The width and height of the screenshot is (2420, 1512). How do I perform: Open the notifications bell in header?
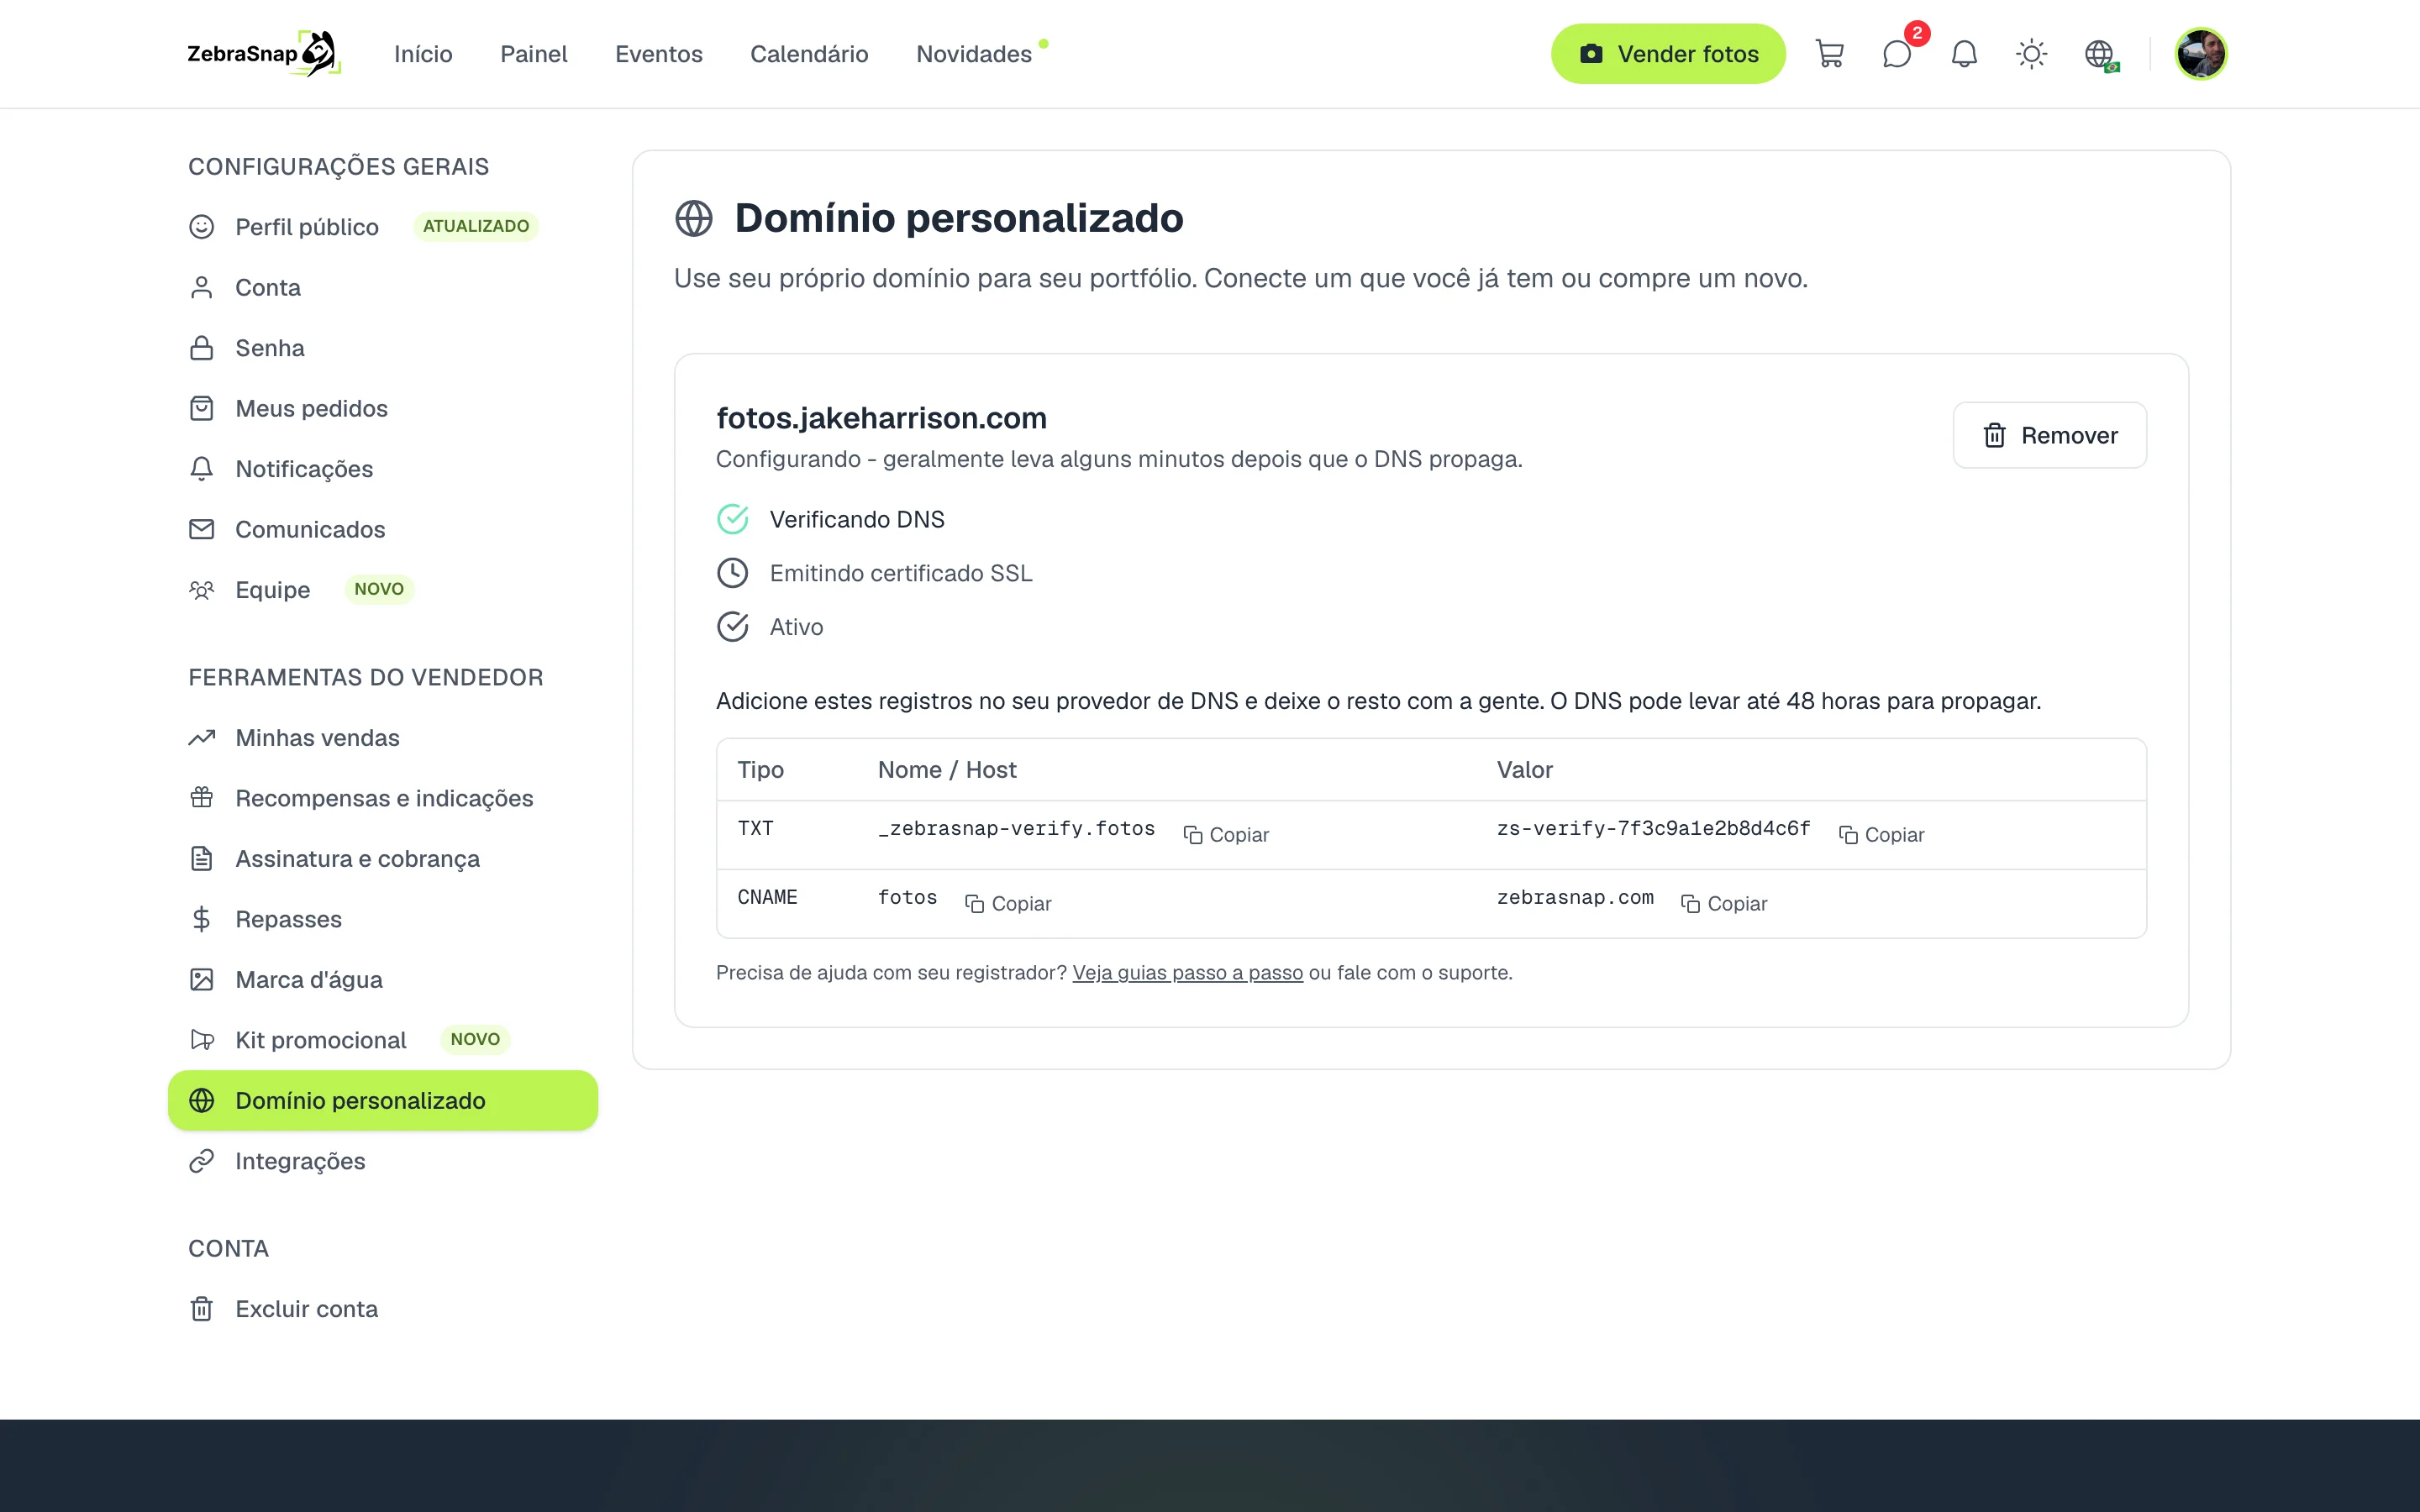pyautogui.click(x=1964, y=54)
